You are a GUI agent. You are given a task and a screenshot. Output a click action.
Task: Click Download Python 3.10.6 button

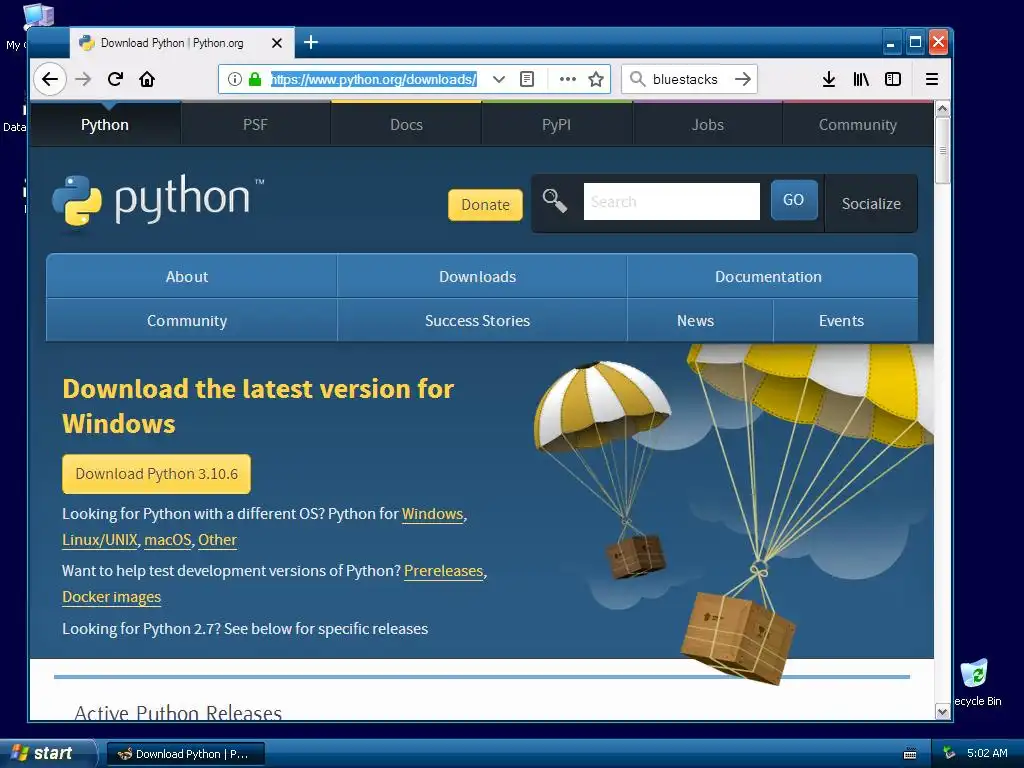[x=156, y=473]
